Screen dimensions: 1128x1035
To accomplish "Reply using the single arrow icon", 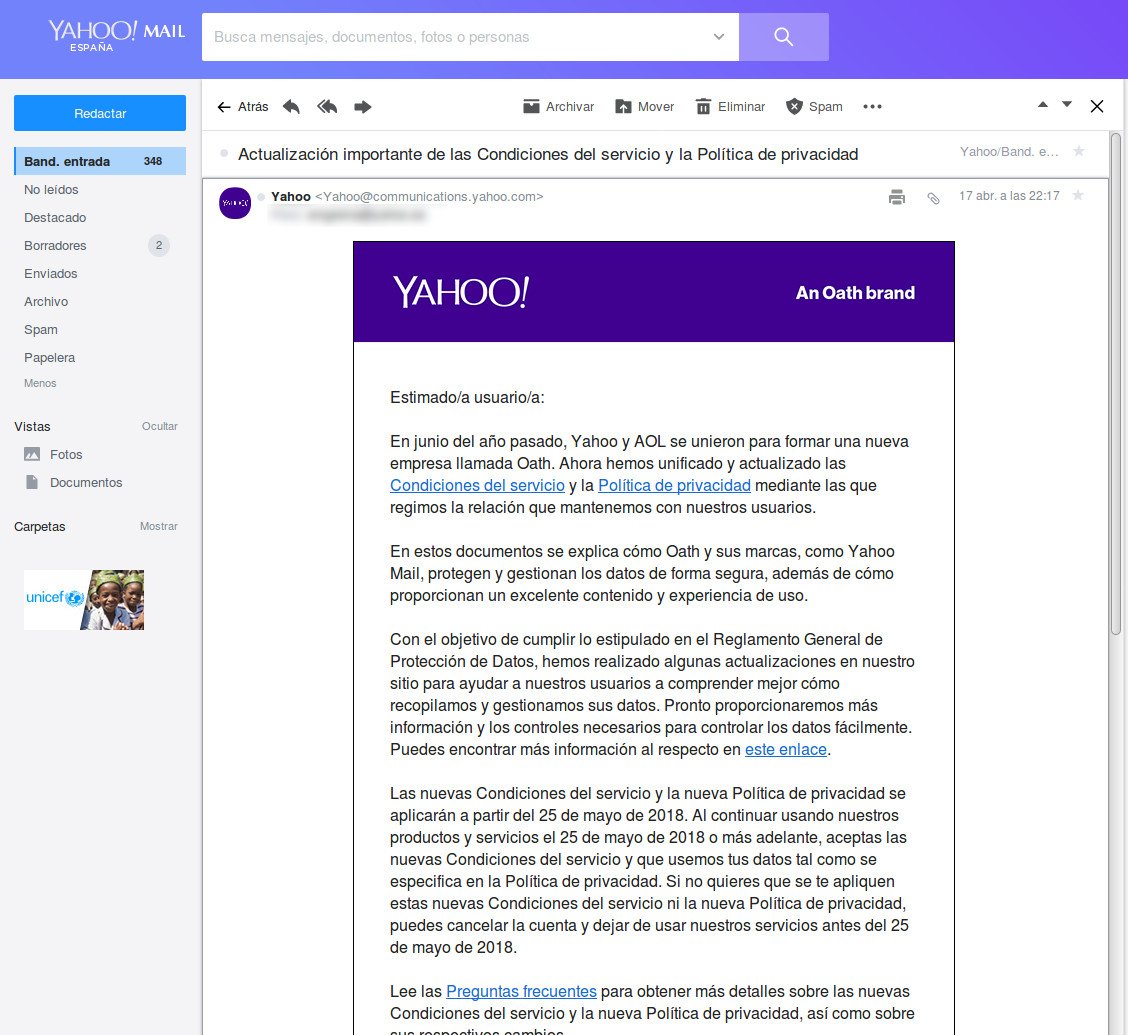I will coord(291,106).
